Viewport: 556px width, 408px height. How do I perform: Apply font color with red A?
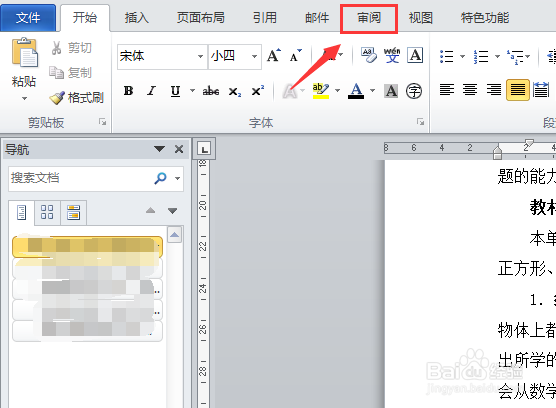coord(356,91)
